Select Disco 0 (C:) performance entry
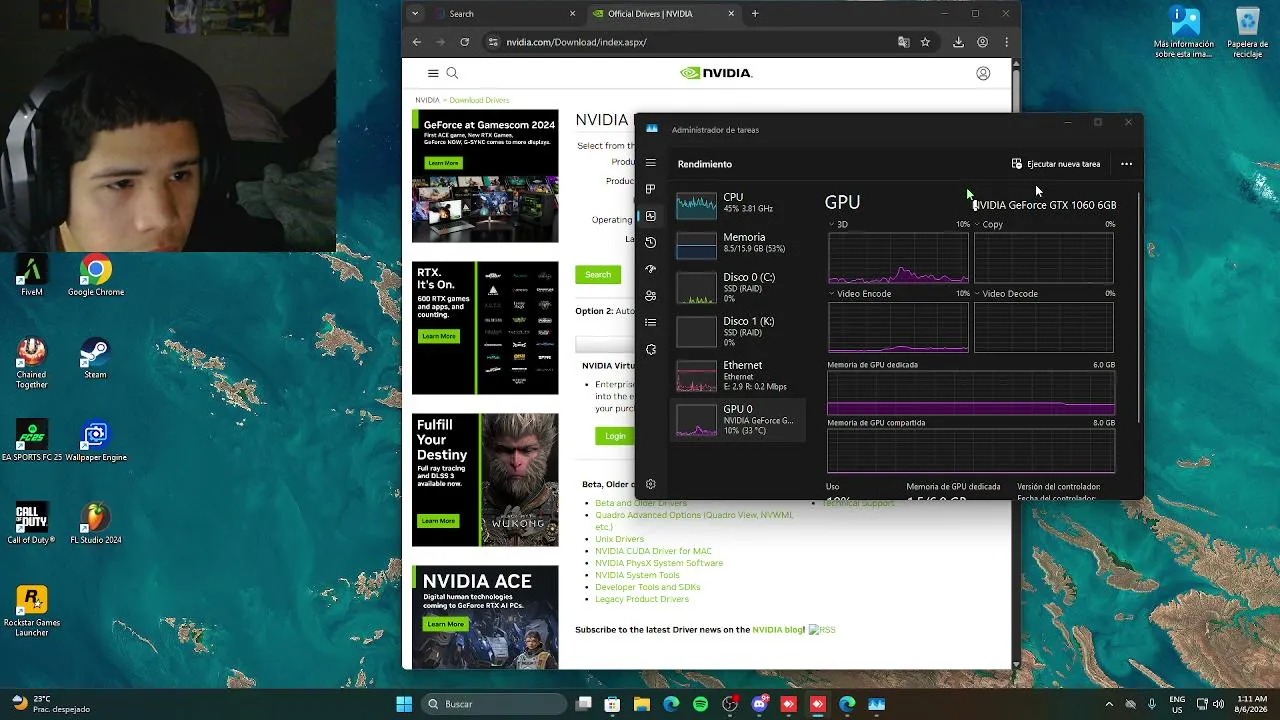 (738, 287)
